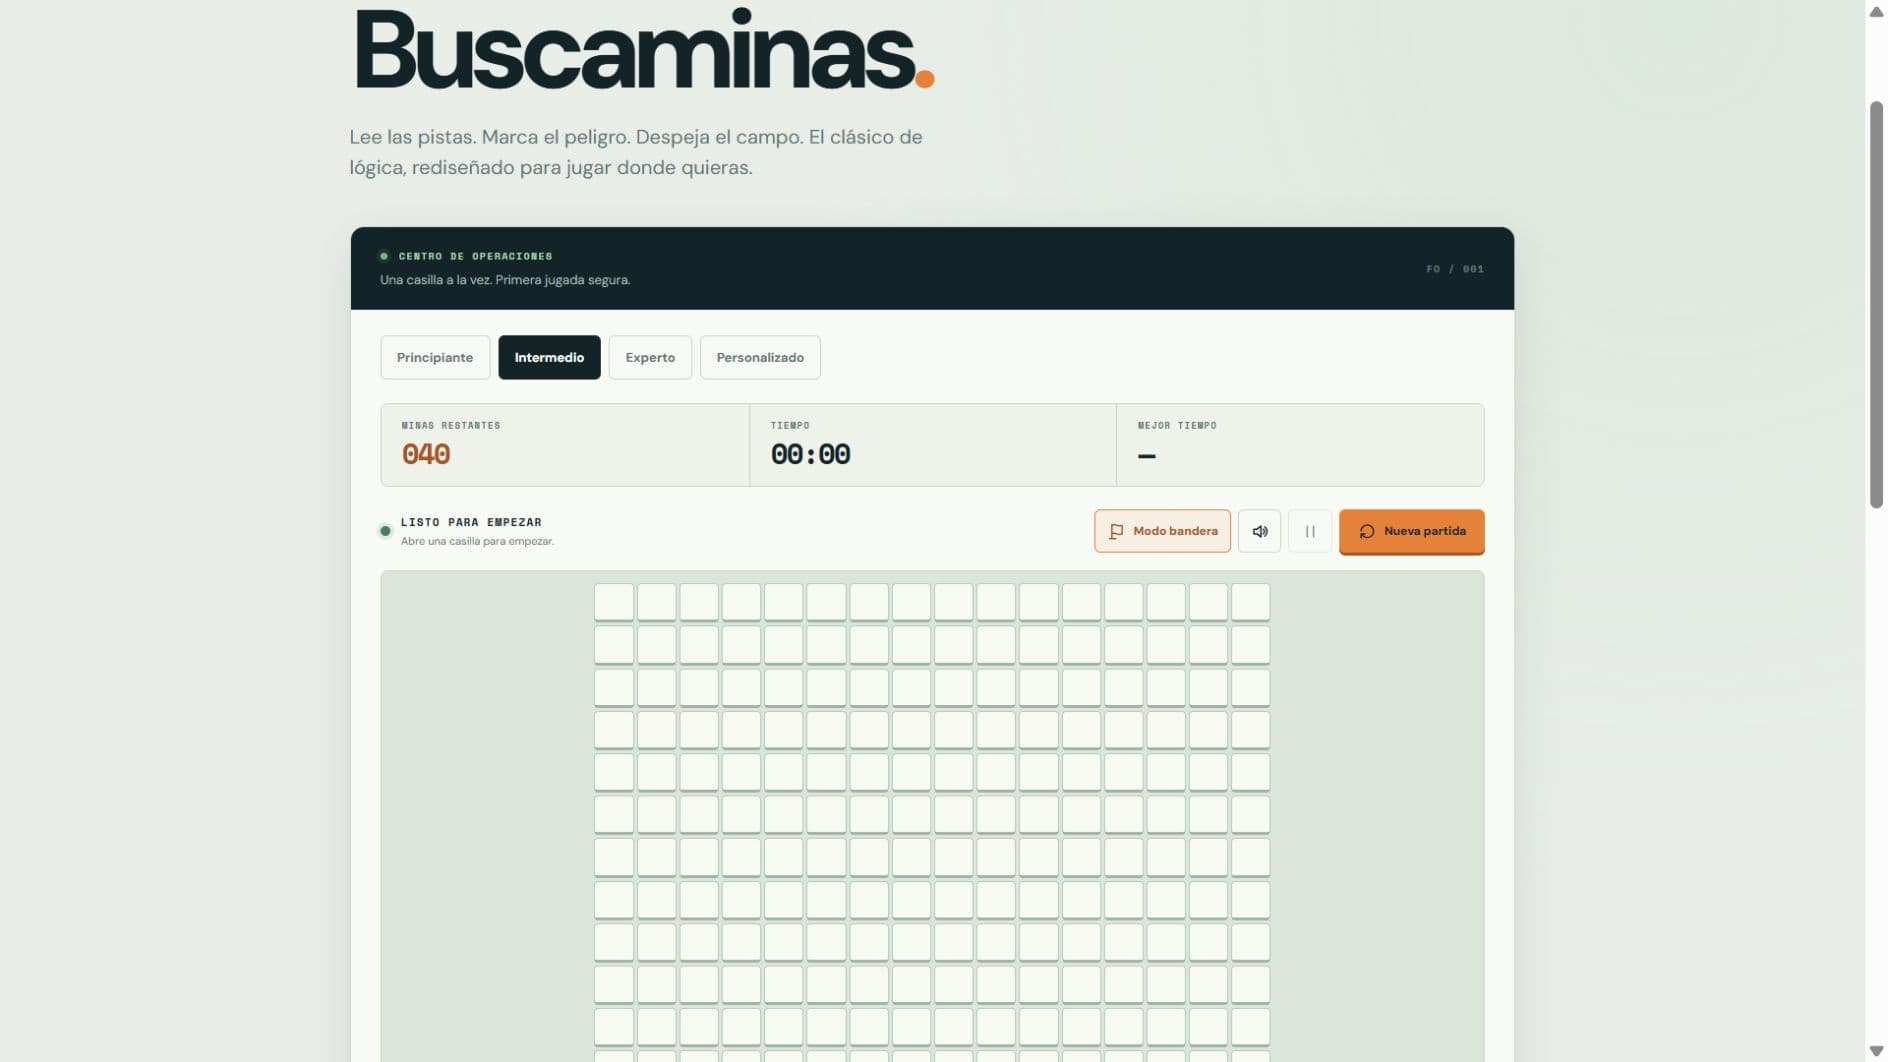Screen dimensions: 1888x1062
Task: Click "Una casilla a la vez. Primera jugada segura."
Action: (505, 280)
